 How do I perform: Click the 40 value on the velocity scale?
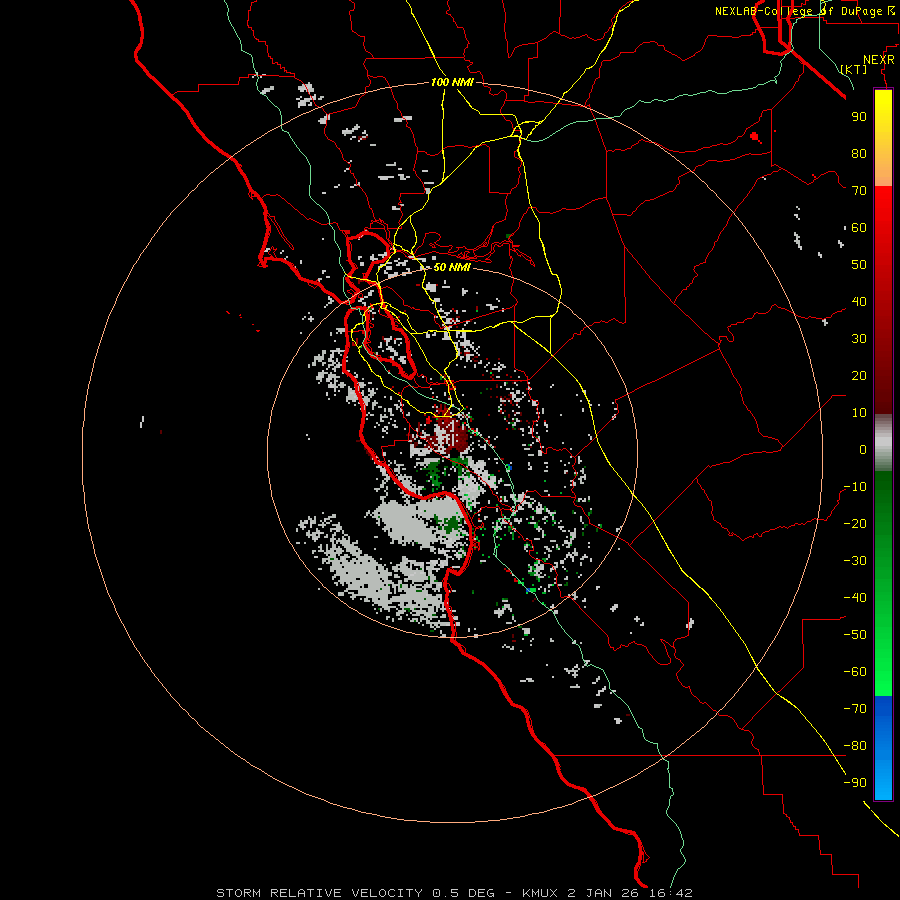coord(859,302)
